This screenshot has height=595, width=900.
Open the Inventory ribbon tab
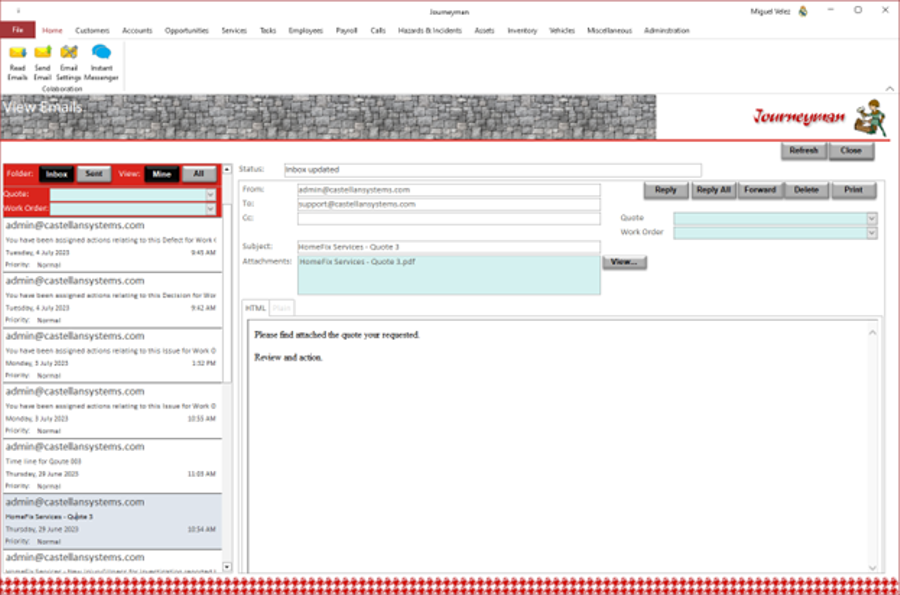pyautogui.click(x=522, y=30)
